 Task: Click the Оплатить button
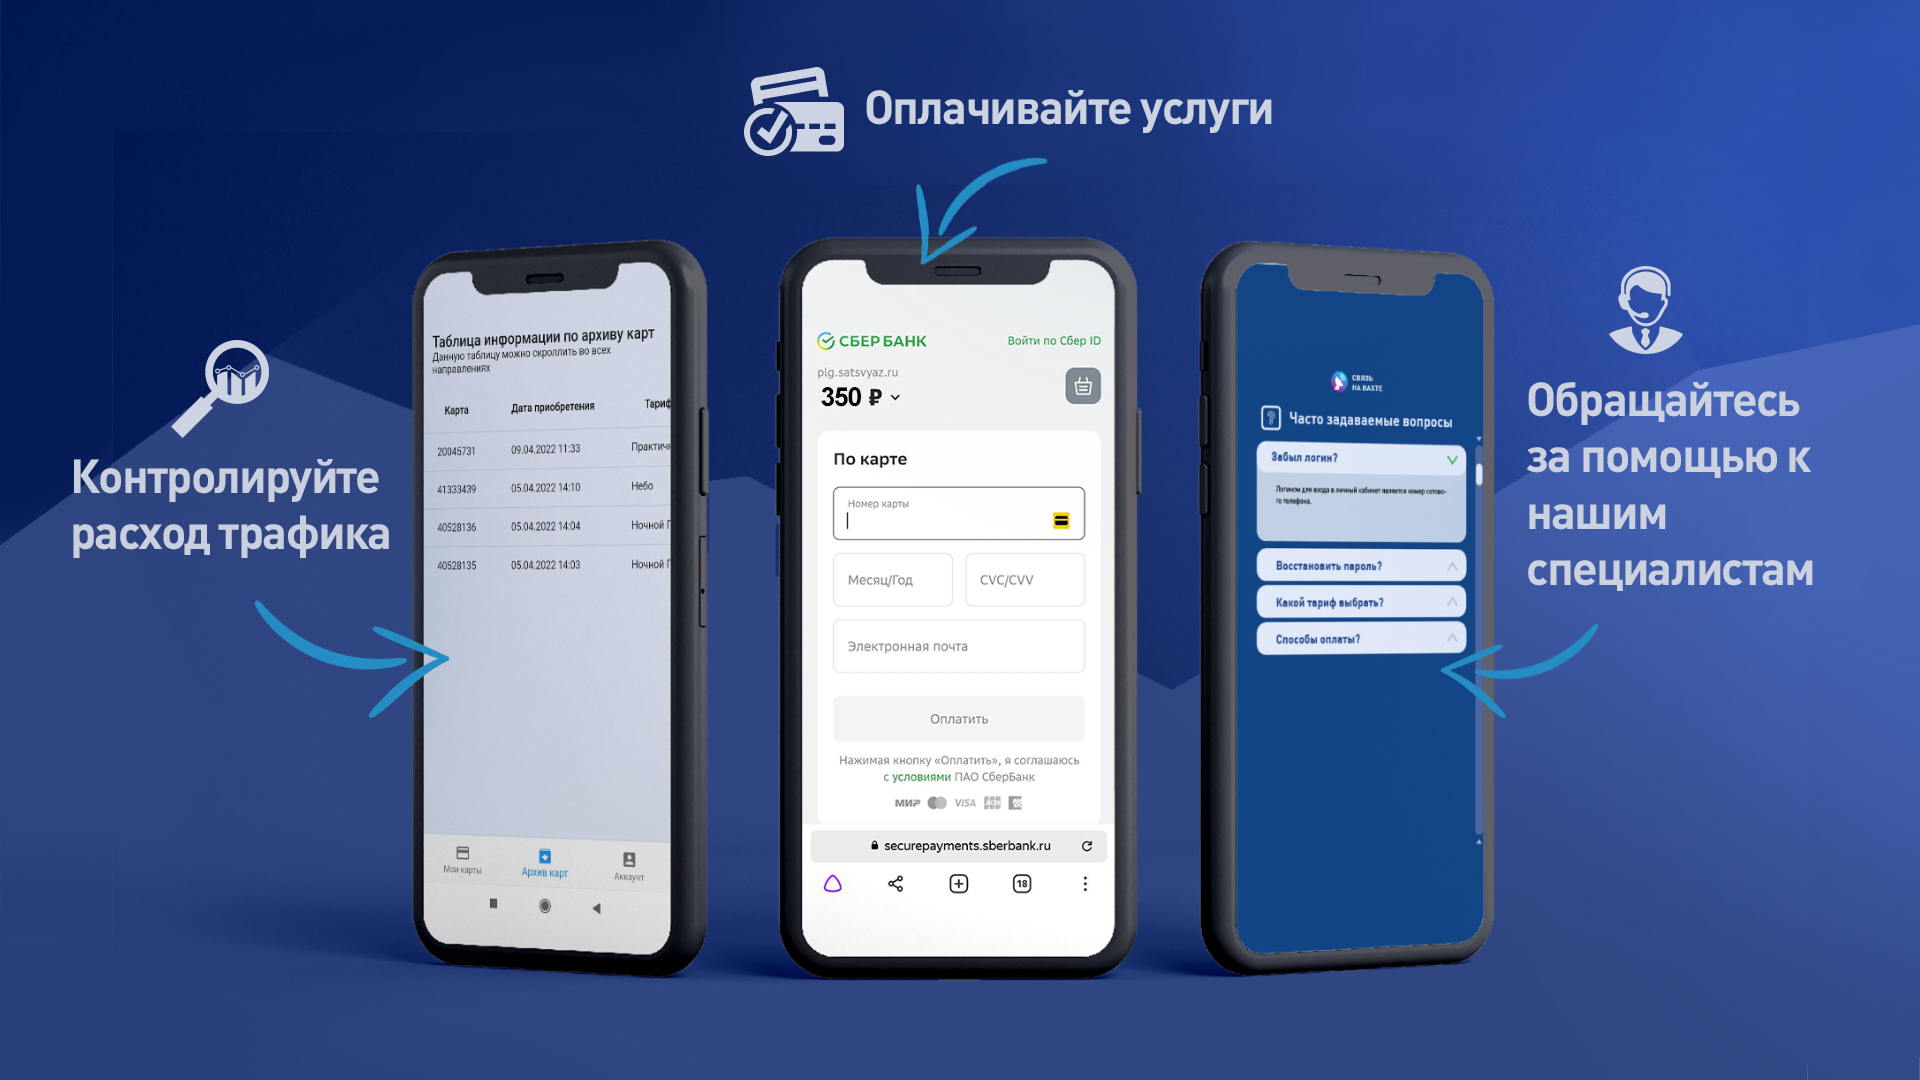pos(959,717)
